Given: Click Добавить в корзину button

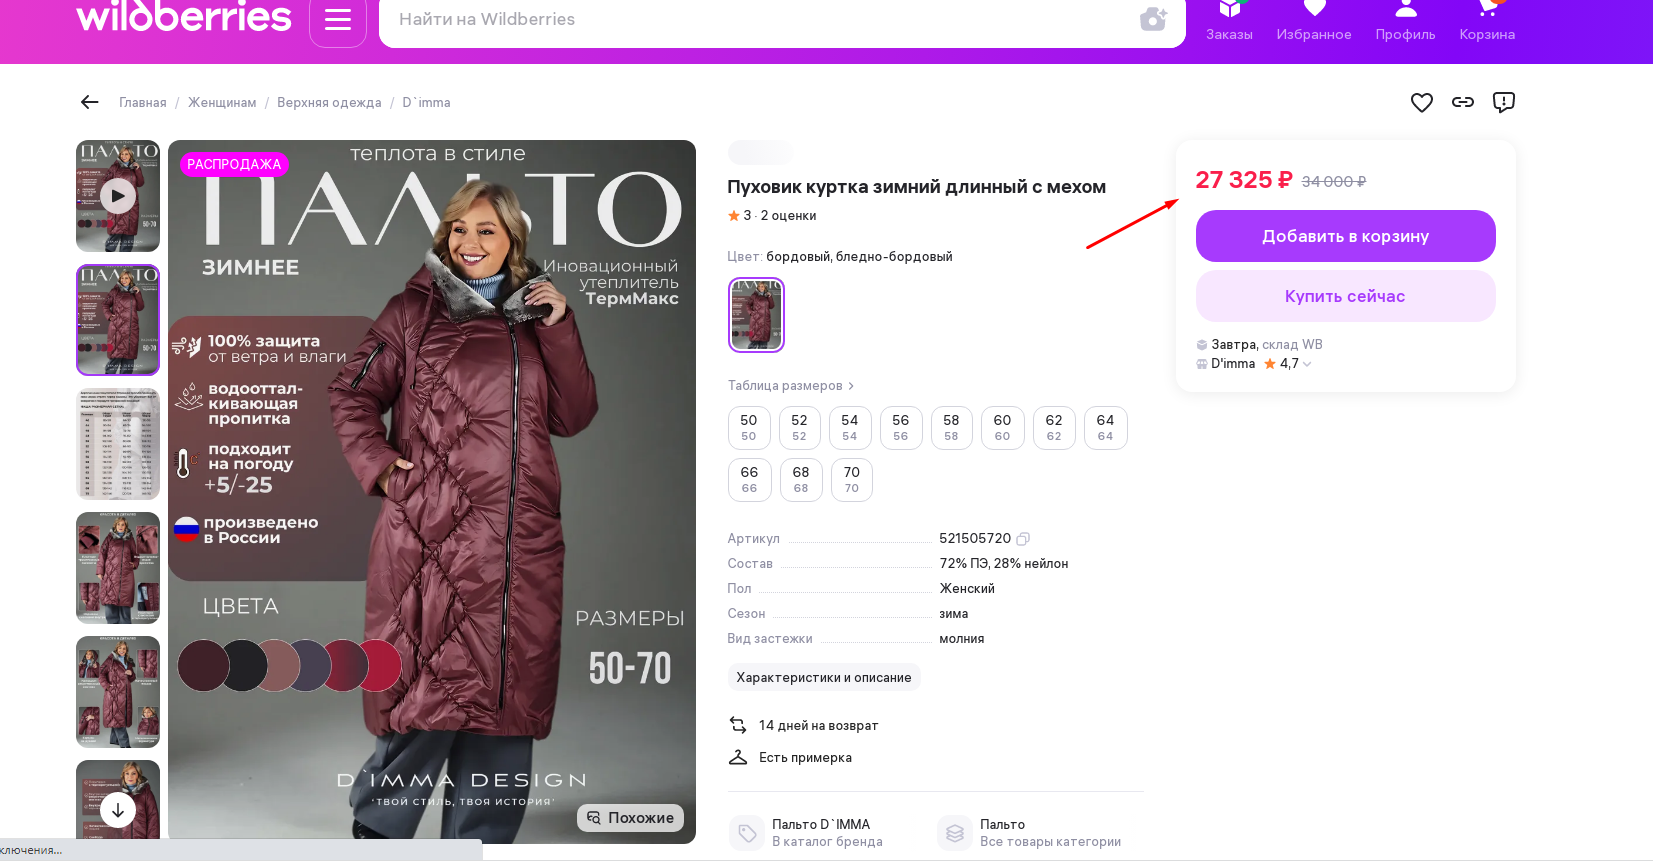Looking at the screenshot, I should 1345,236.
